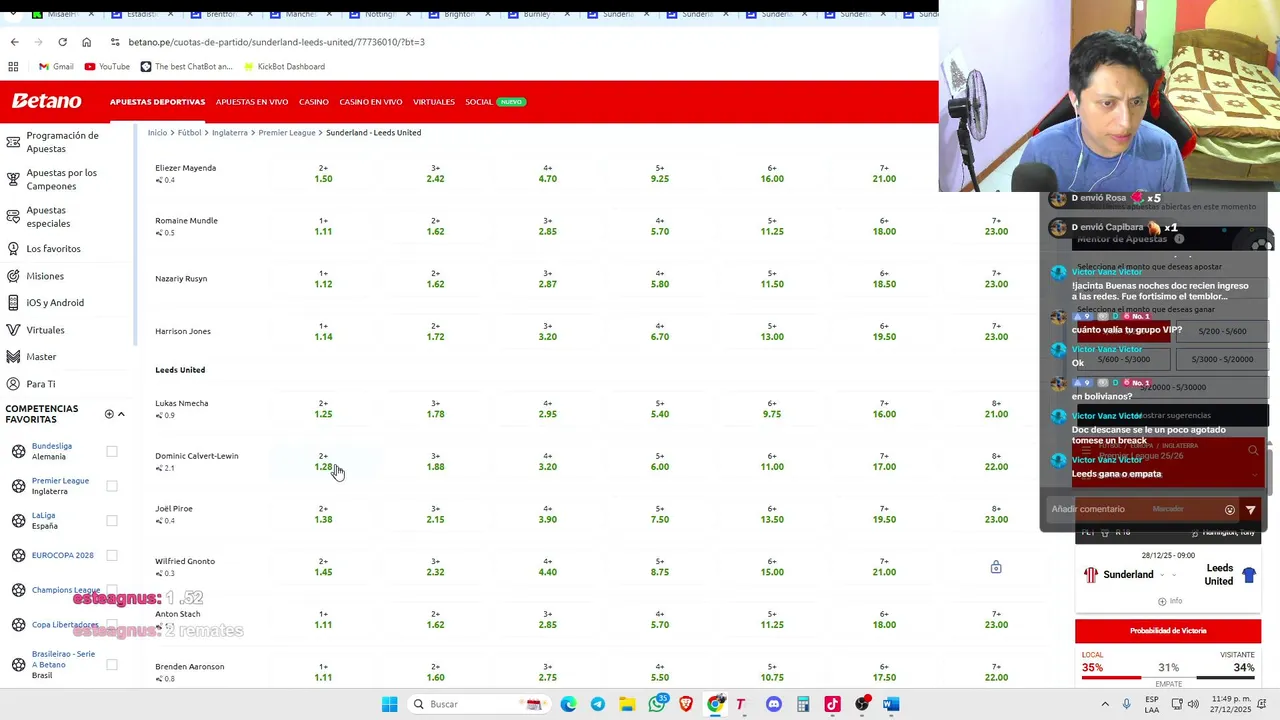Collapse the Competencias Favoritas section
This screenshot has width=1280, height=720.
(x=121, y=414)
